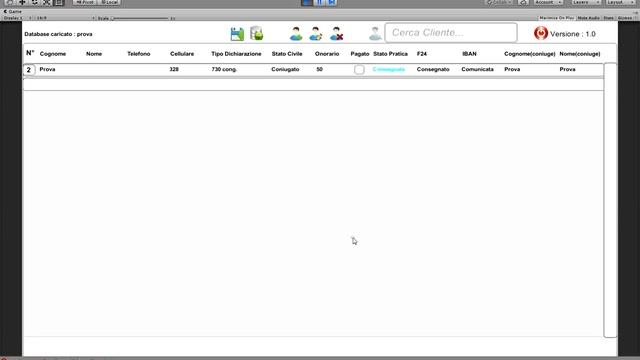Click 'Database caricato : prova' label
This screenshot has width=640, height=360.
coord(58,34)
